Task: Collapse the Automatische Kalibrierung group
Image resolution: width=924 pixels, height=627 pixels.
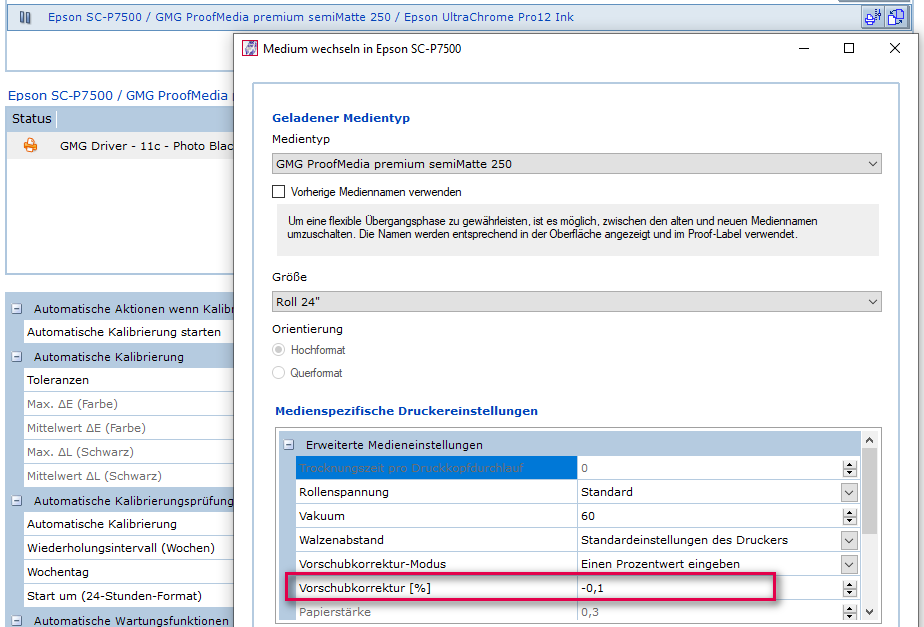Action: pos(17,357)
